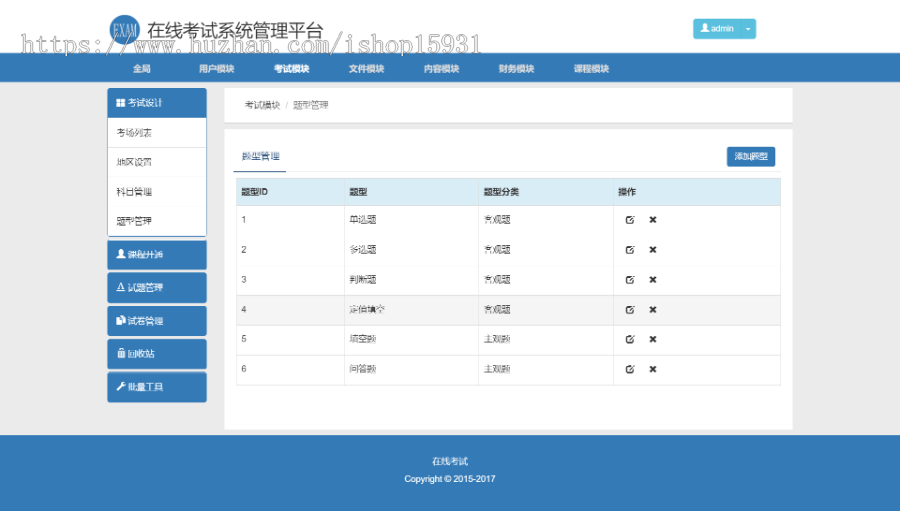Delete the row 6 问答题 entry
The height and width of the screenshot is (511, 900).
pos(653,369)
